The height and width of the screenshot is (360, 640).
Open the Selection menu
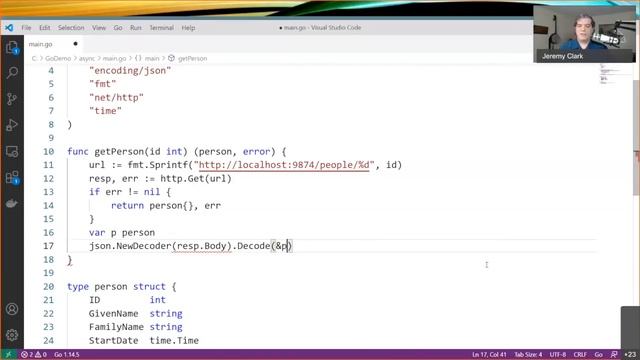[71, 28]
